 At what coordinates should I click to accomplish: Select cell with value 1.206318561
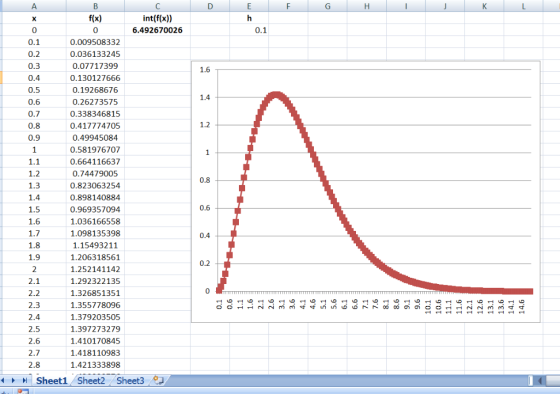(x=95, y=257)
